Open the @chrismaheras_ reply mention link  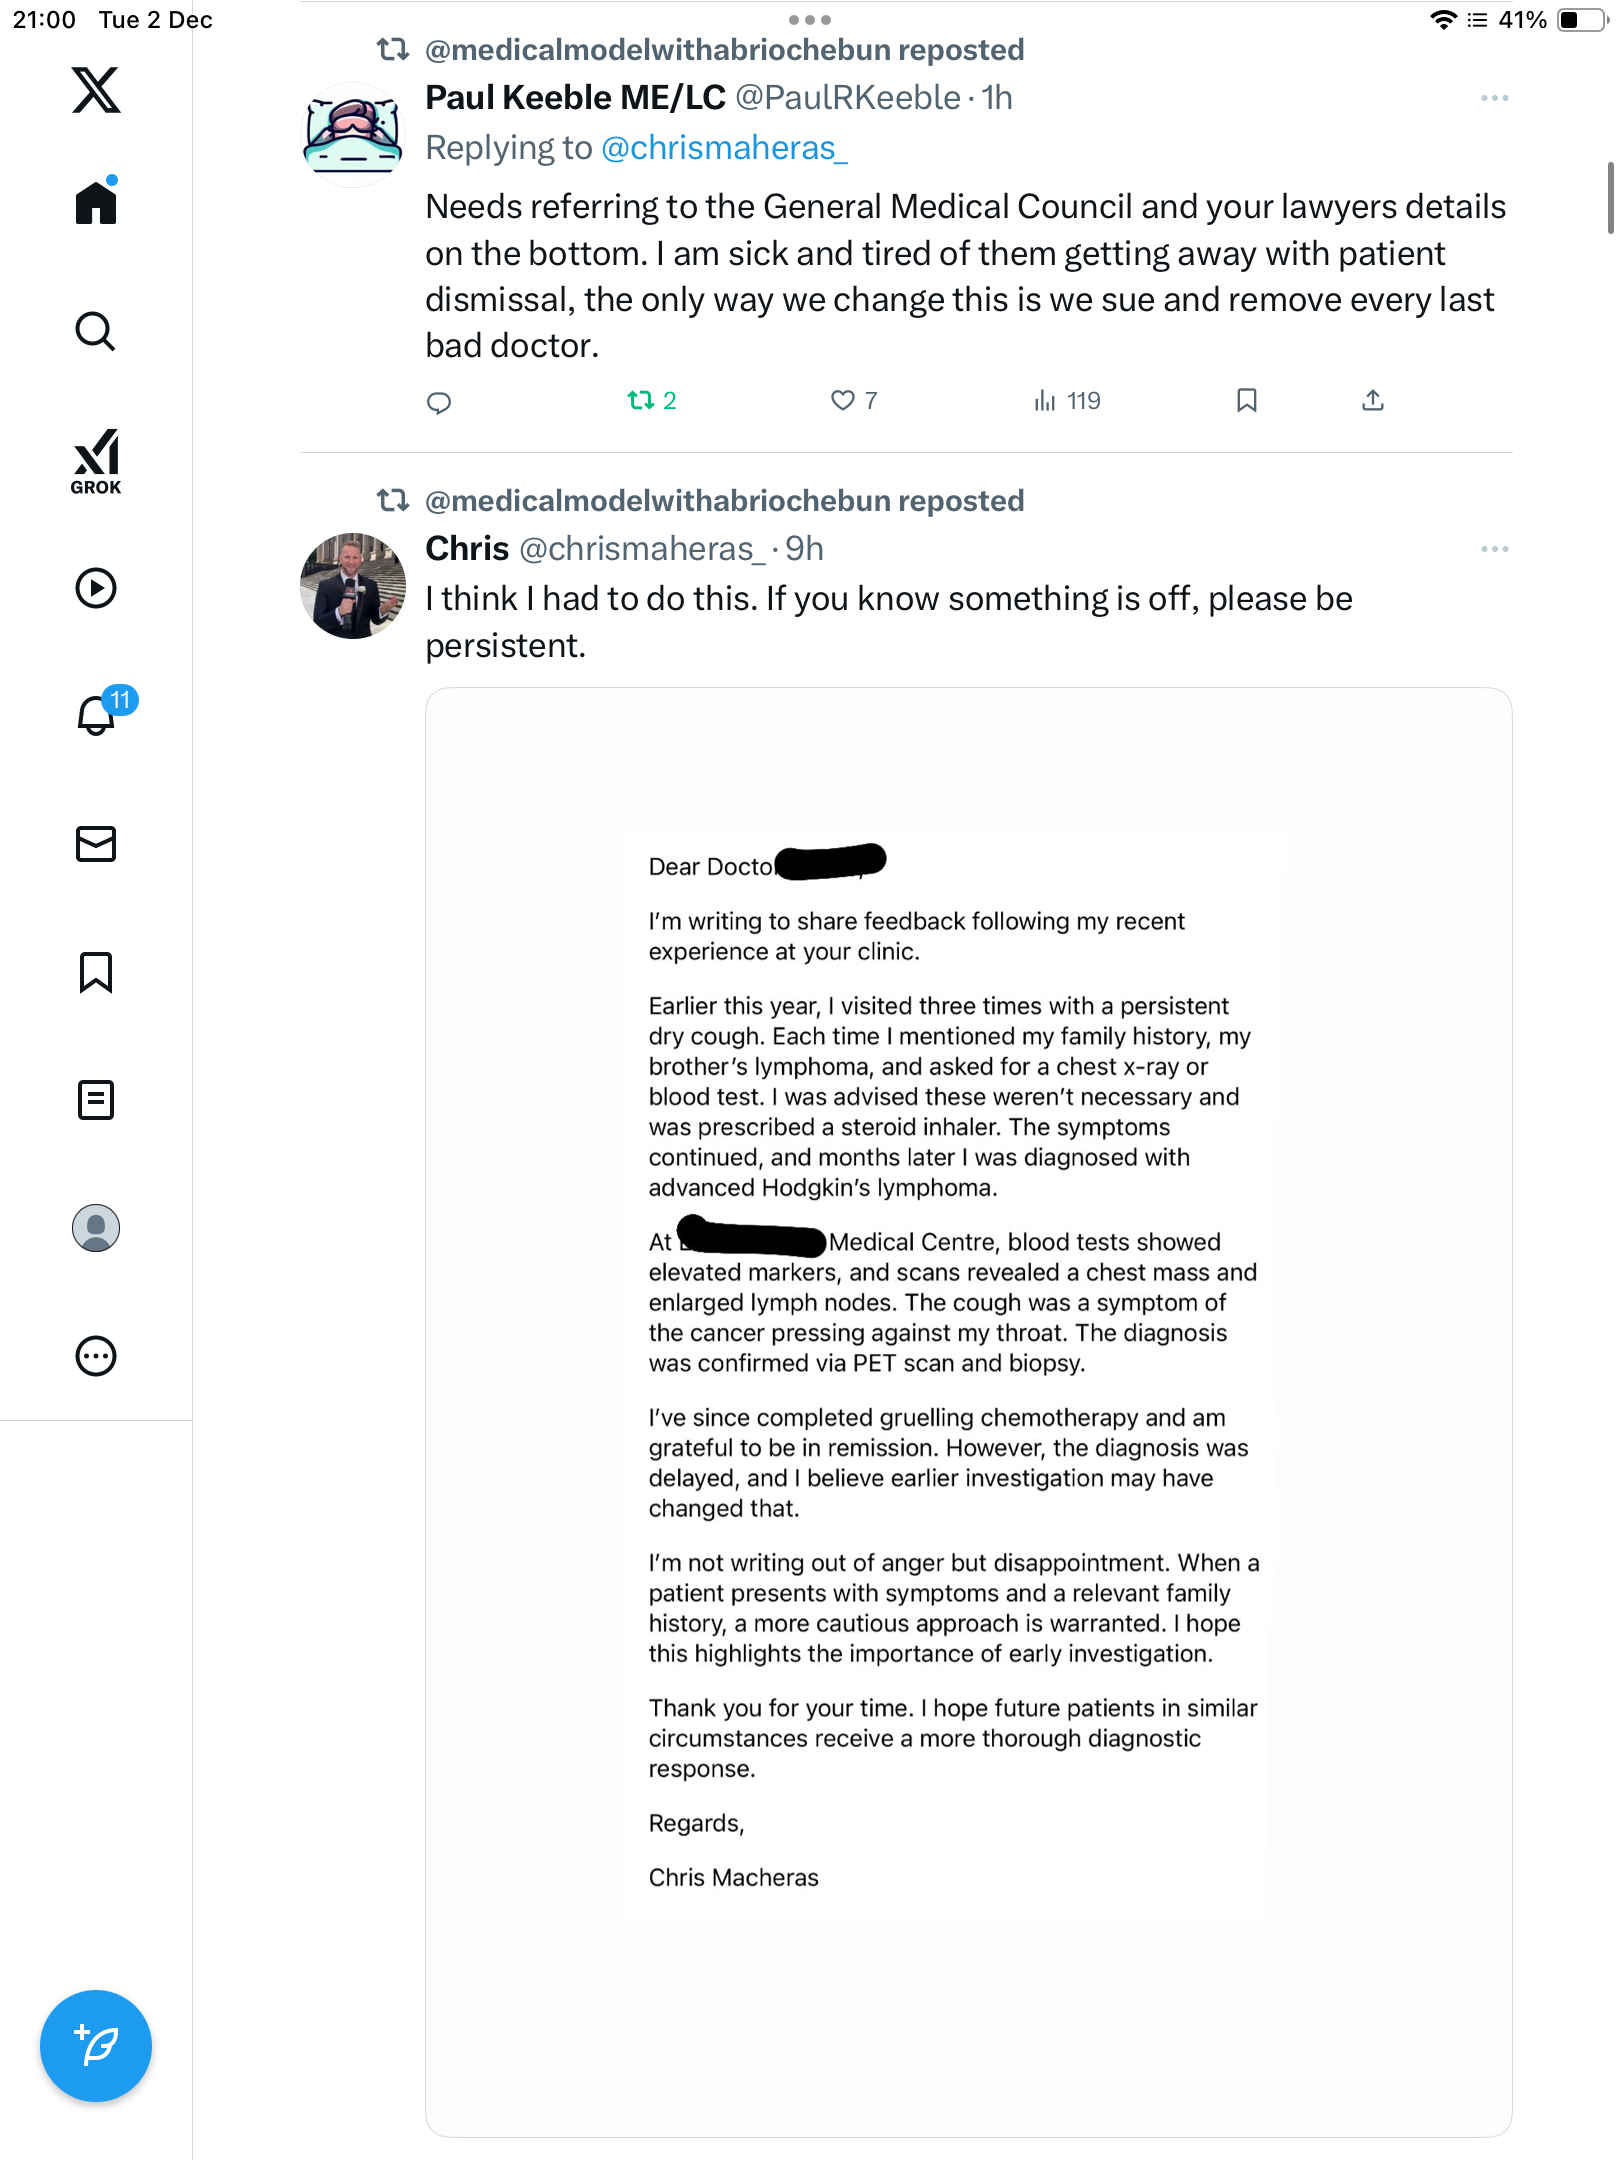tap(724, 148)
